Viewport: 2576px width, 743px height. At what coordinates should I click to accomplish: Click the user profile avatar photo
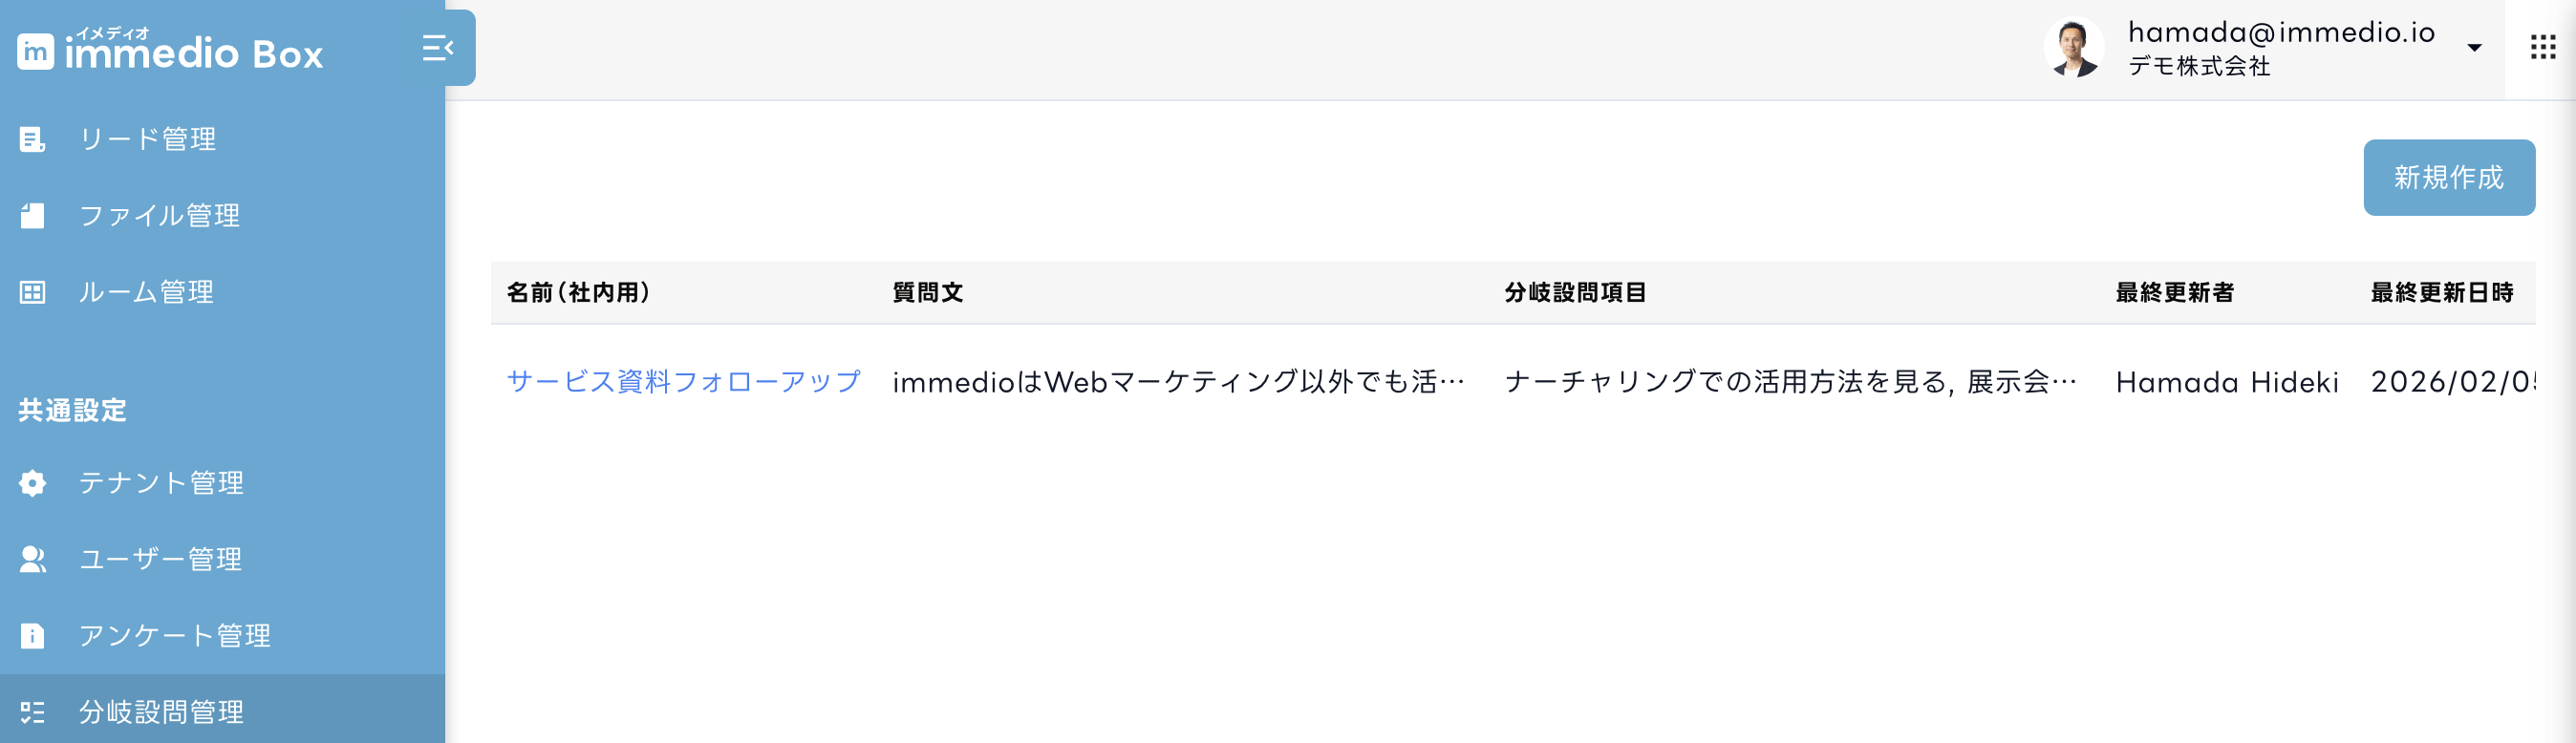coord(2073,48)
